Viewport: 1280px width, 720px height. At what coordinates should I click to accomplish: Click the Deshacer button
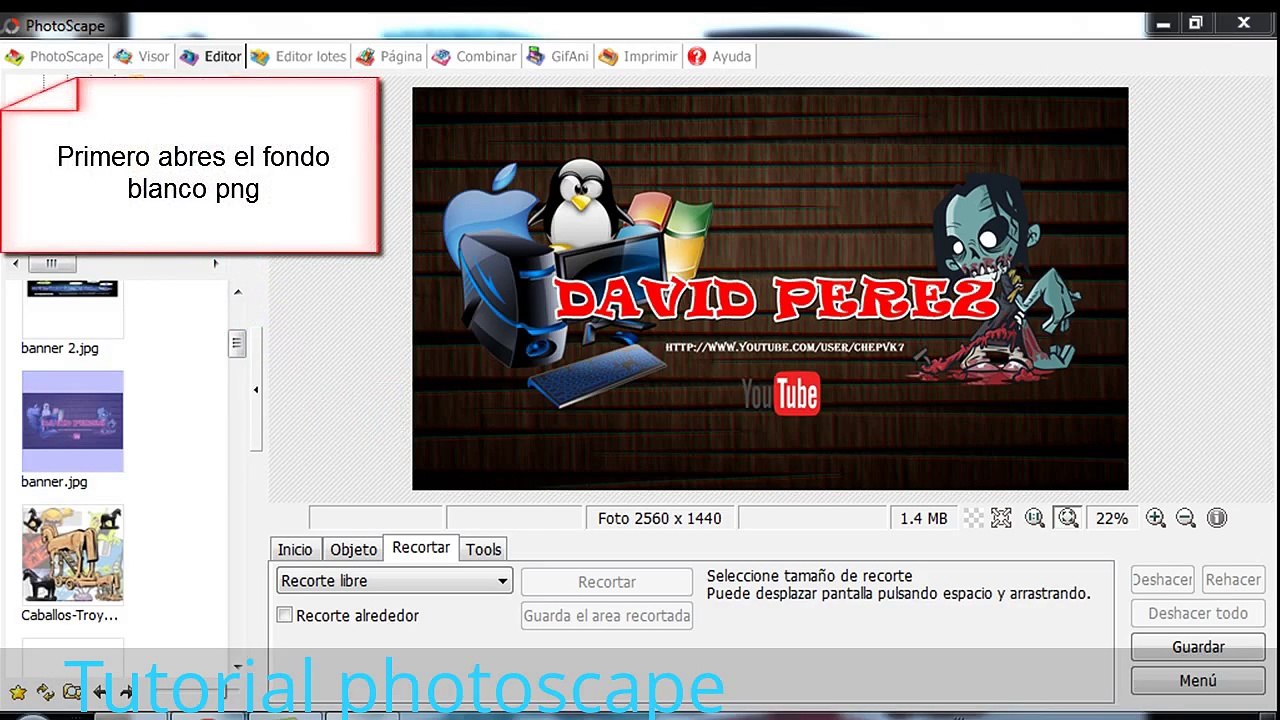pyautogui.click(x=1162, y=579)
